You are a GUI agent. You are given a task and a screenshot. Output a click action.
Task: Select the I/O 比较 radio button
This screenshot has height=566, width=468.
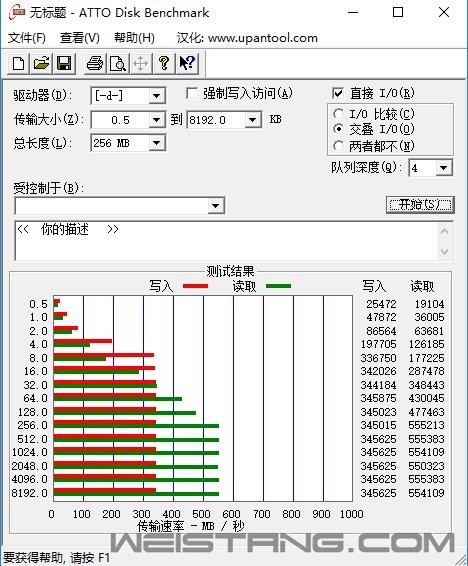click(x=338, y=114)
